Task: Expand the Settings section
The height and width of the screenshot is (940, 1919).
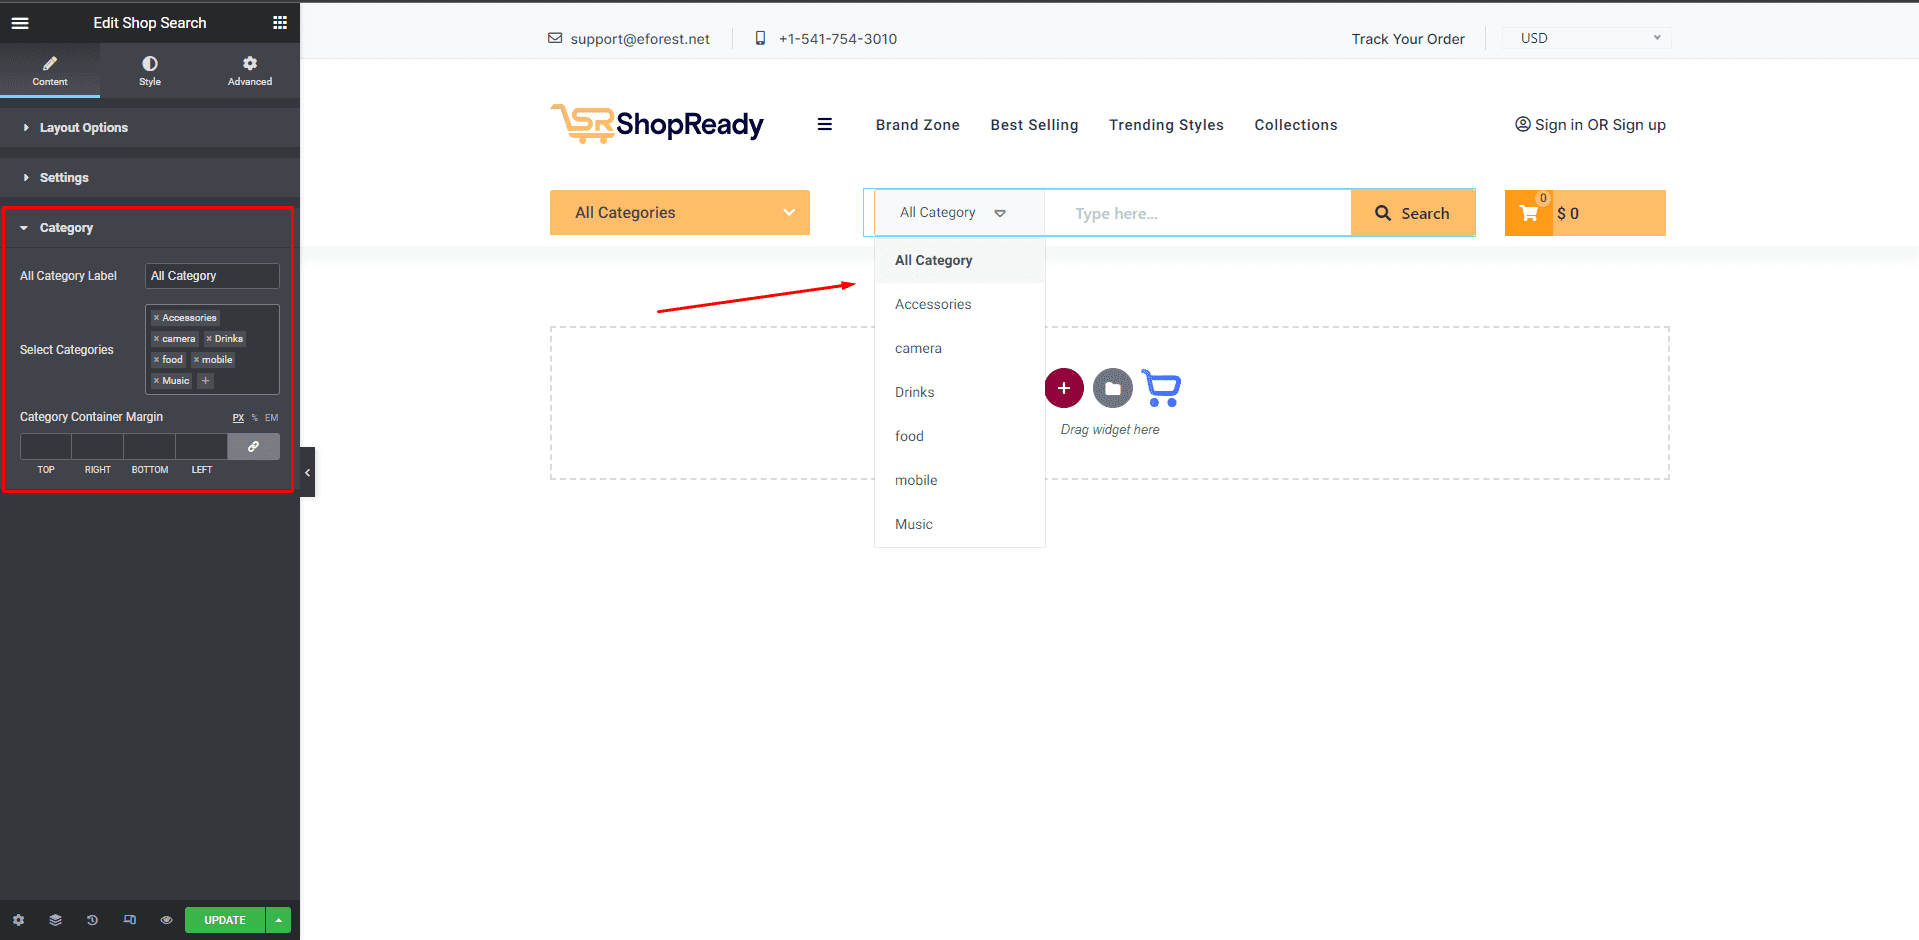Action: 64,178
